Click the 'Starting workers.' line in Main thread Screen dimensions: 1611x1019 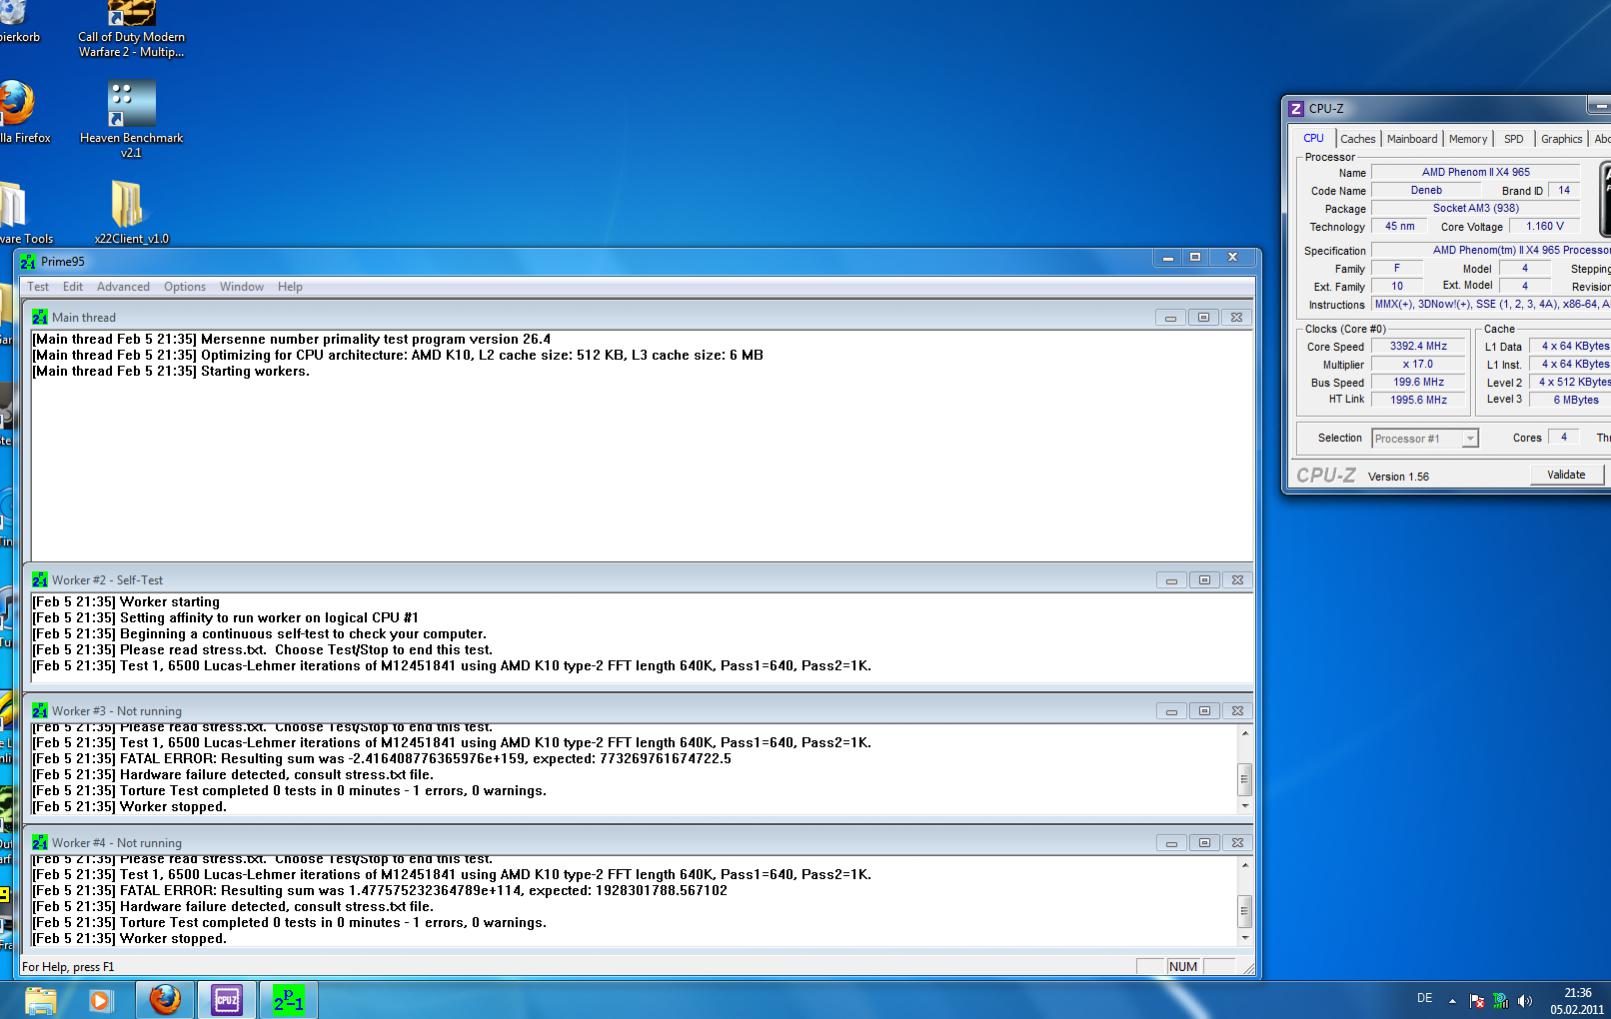tap(171, 371)
